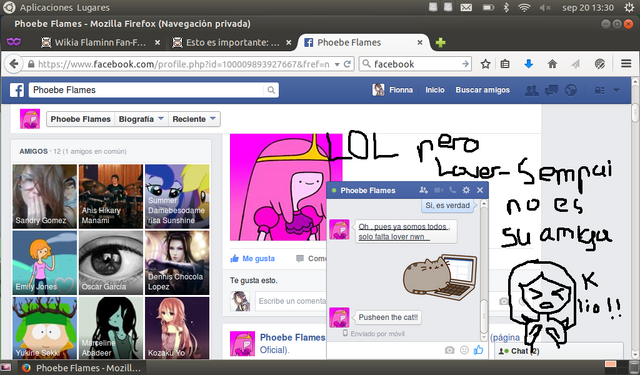Open Facebook friend requests icon

(x=531, y=90)
